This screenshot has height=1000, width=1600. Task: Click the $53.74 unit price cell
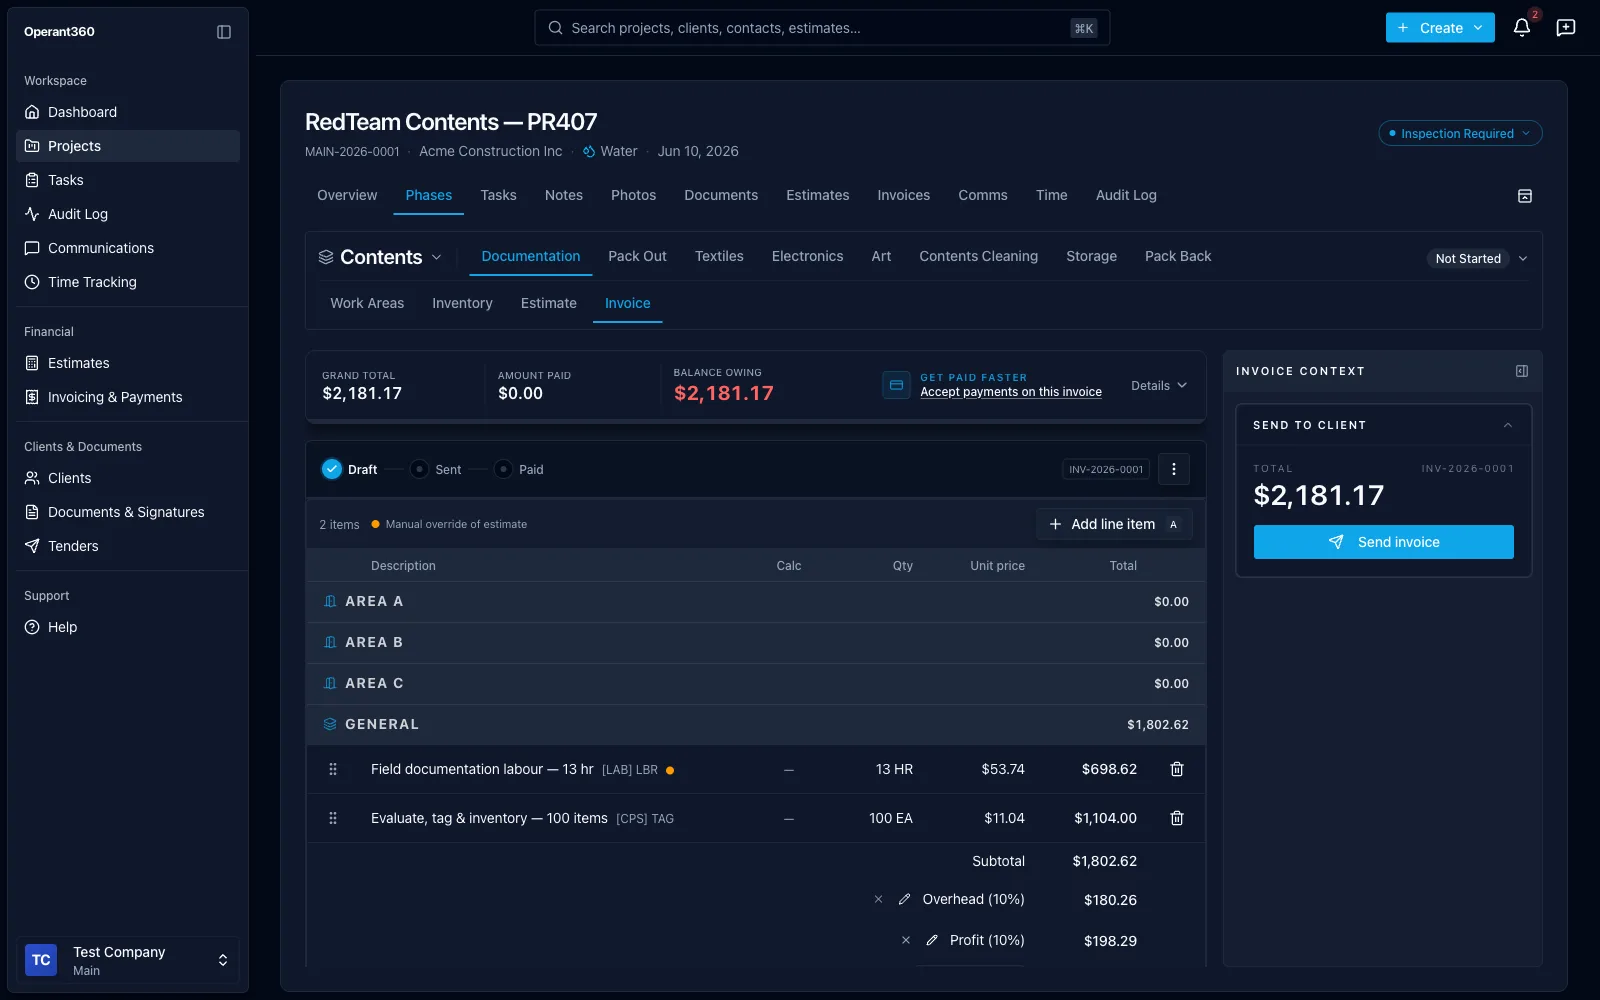click(1002, 769)
